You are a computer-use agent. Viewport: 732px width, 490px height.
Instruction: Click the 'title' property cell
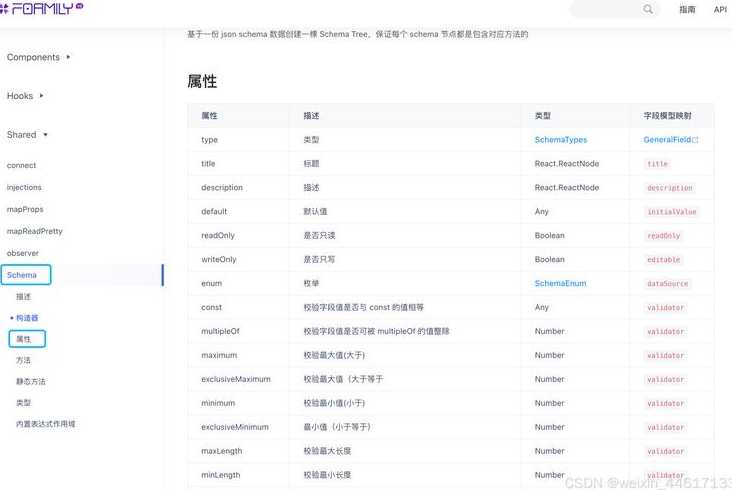point(239,163)
